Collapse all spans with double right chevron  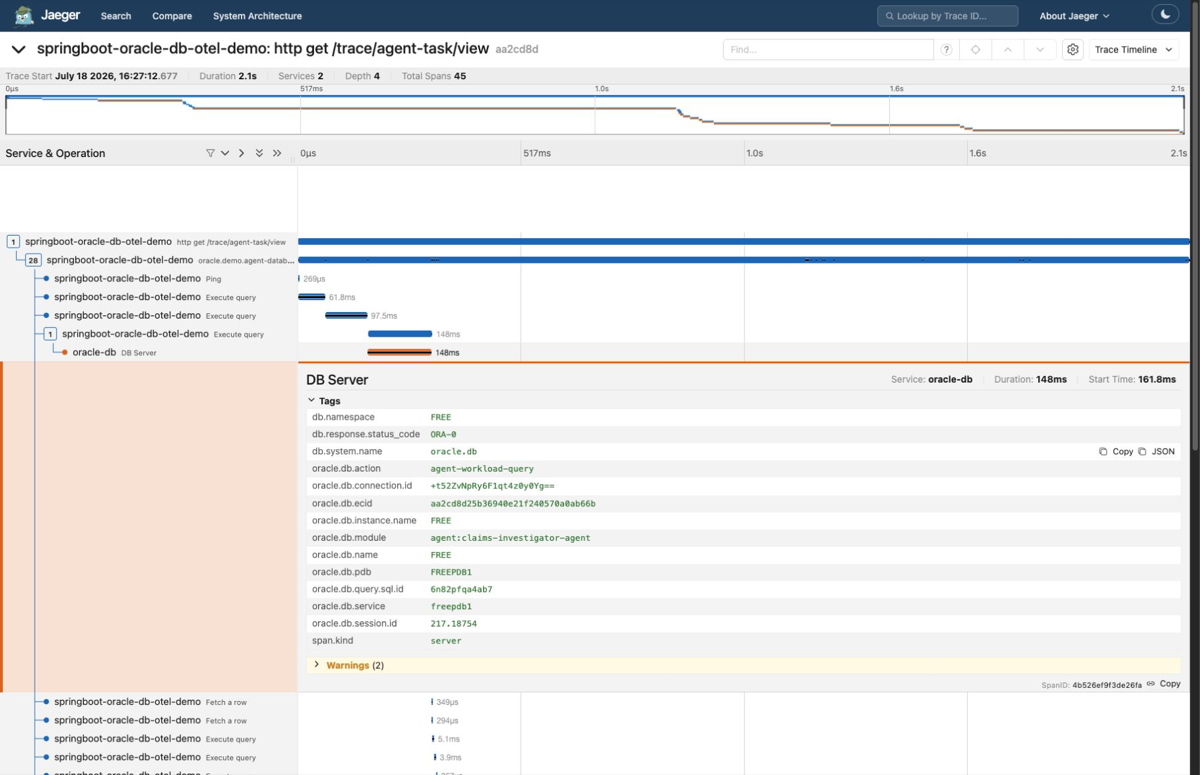[277, 153]
